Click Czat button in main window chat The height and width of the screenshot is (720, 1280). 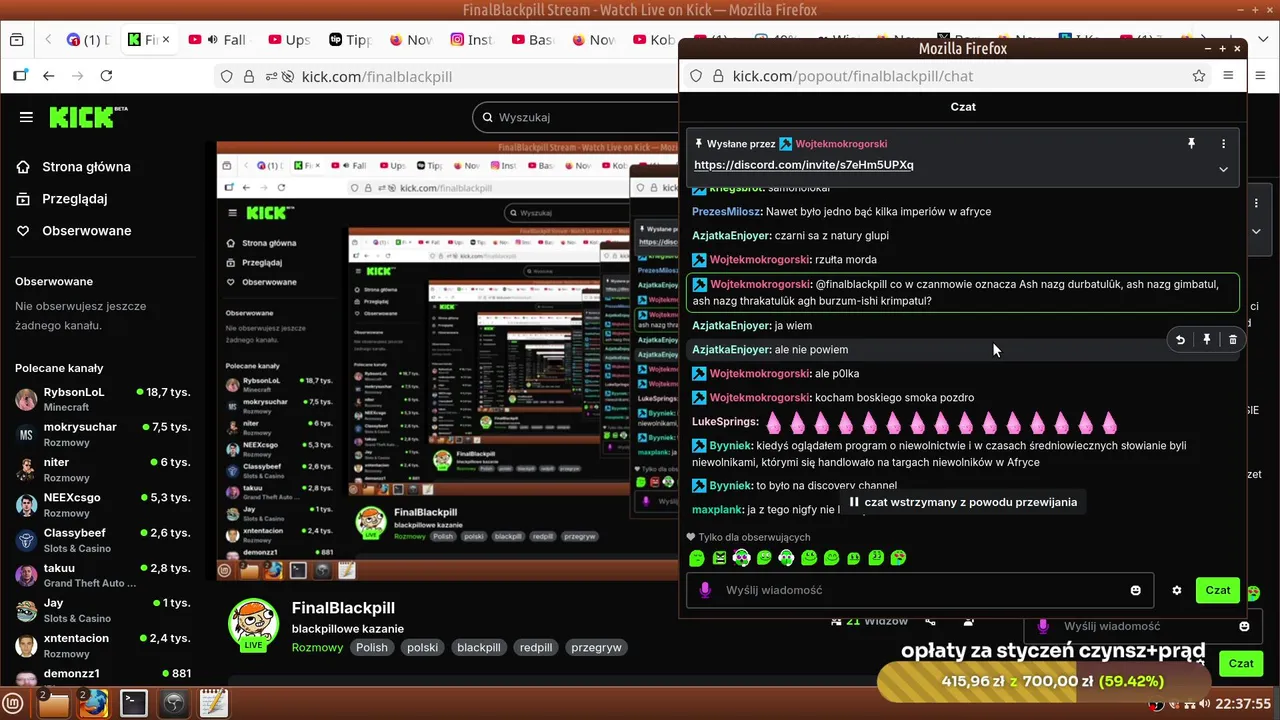pyautogui.click(x=1240, y=663)
